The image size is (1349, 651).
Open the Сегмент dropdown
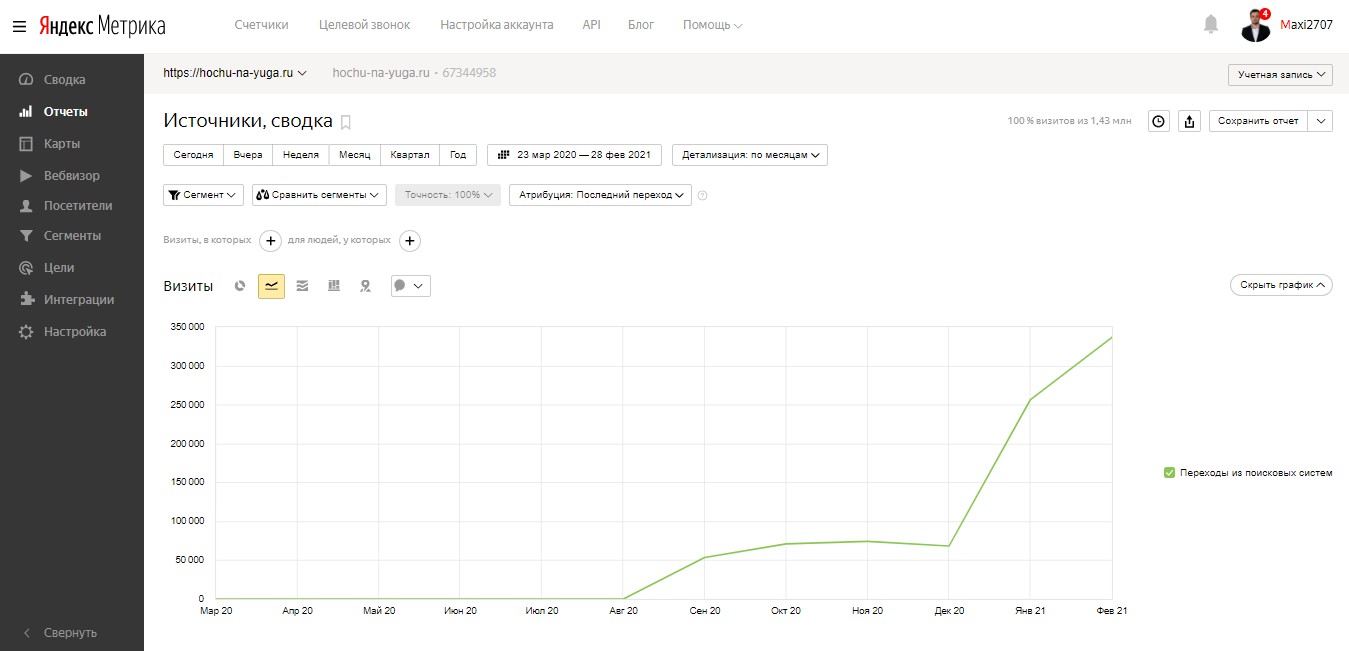(203, 195)
